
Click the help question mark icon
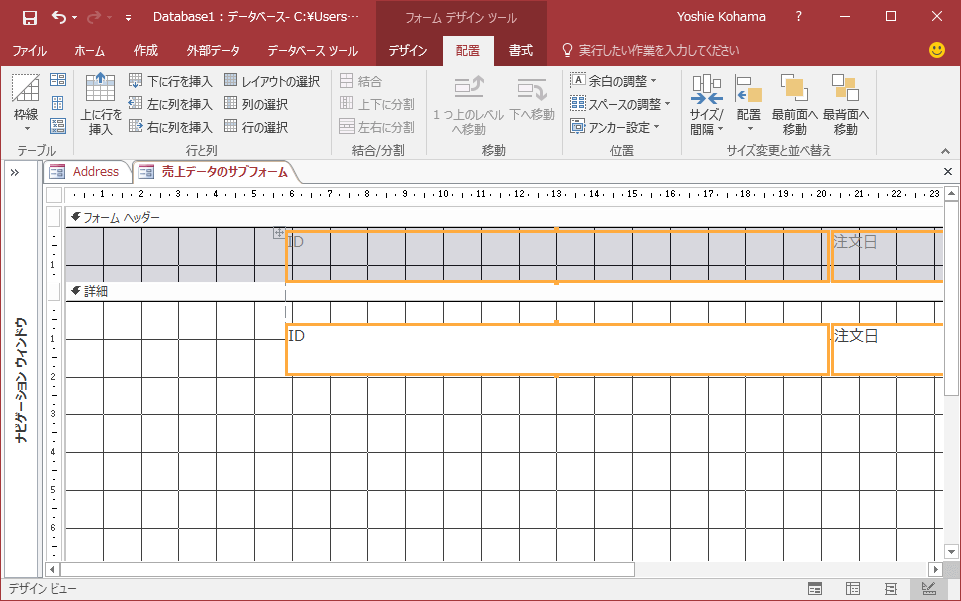(x=799, y=17)
